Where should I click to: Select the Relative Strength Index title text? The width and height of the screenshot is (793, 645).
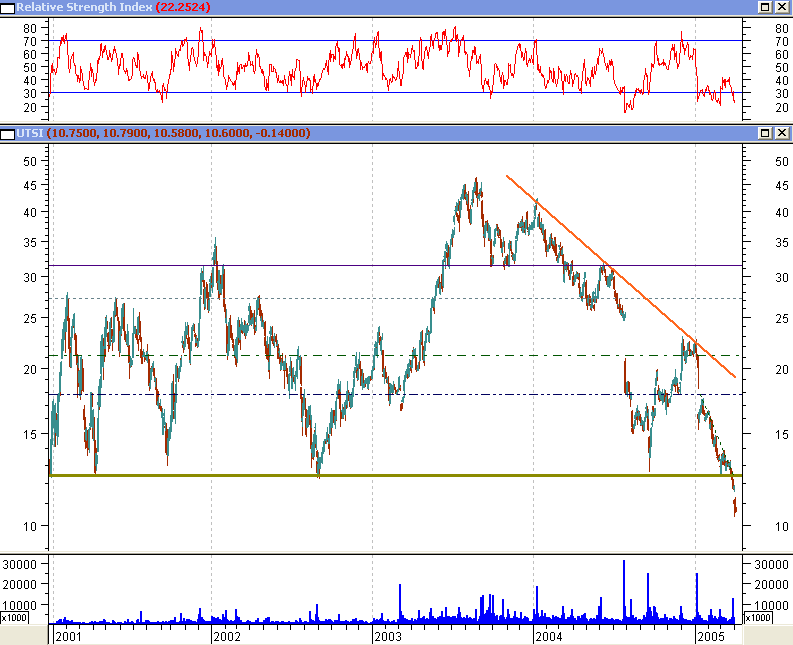[x=84, y=7]
